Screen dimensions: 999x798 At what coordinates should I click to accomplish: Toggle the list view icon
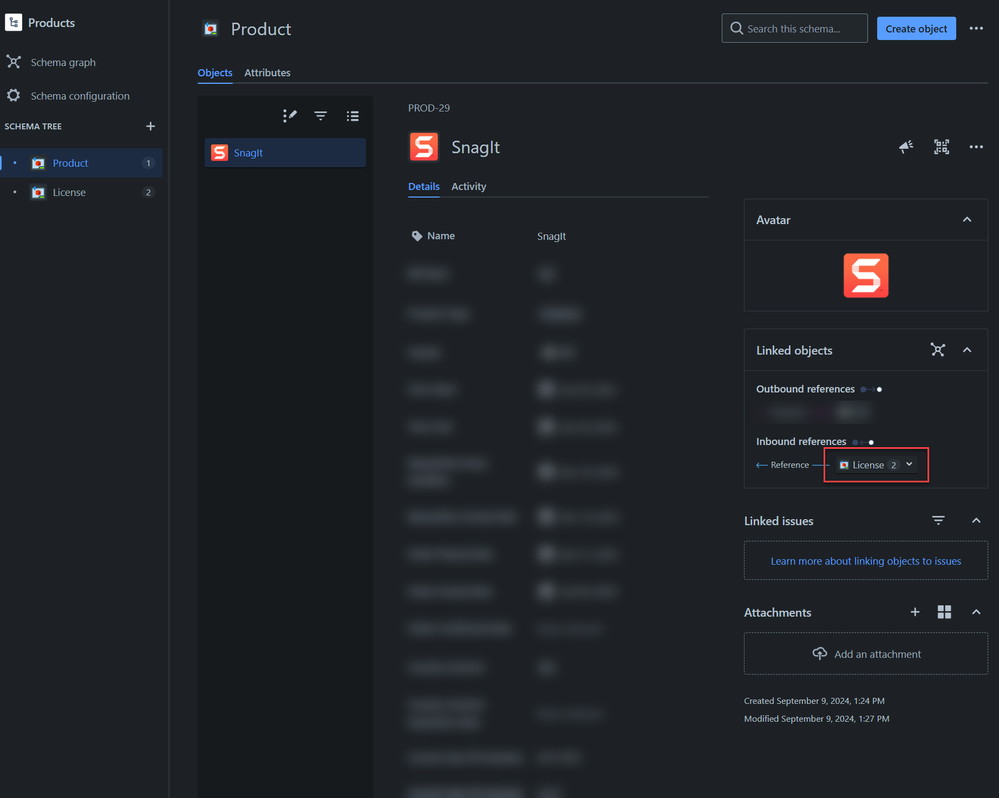click(x=352, y=116)
